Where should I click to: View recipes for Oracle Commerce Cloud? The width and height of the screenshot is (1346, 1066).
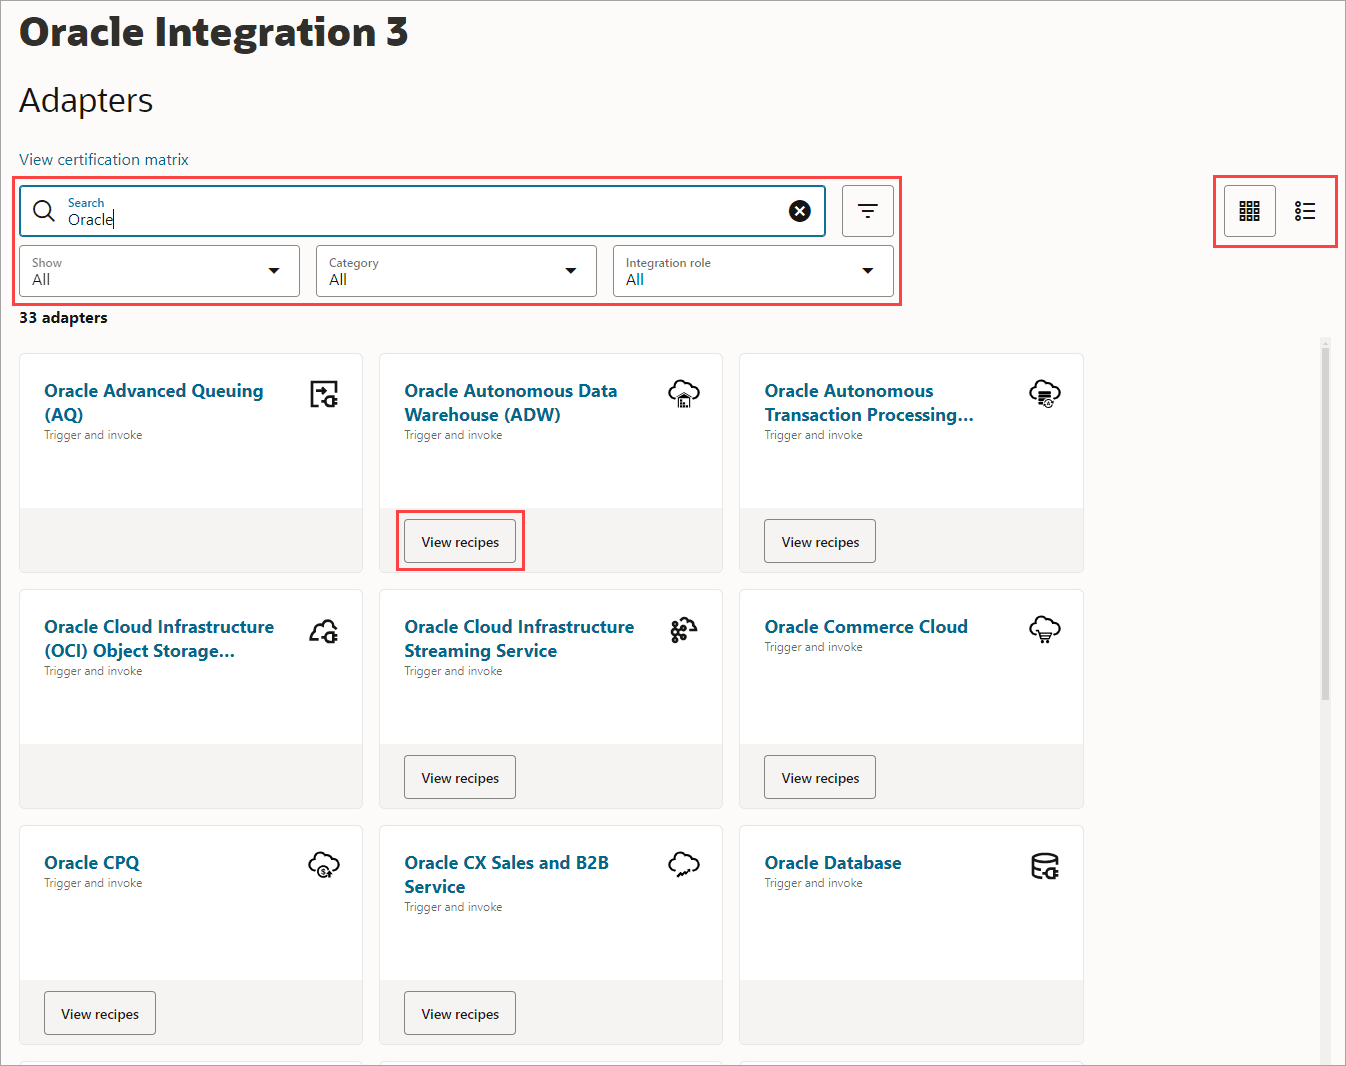click(820, 778)
